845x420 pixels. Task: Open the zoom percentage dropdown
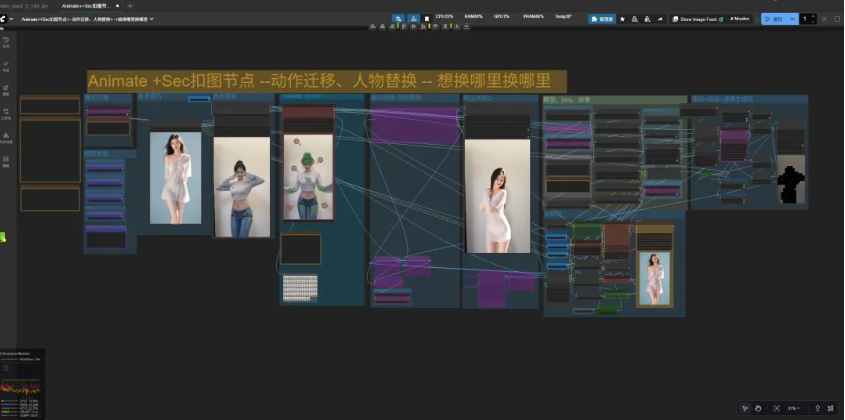click(x=793, y=408)
